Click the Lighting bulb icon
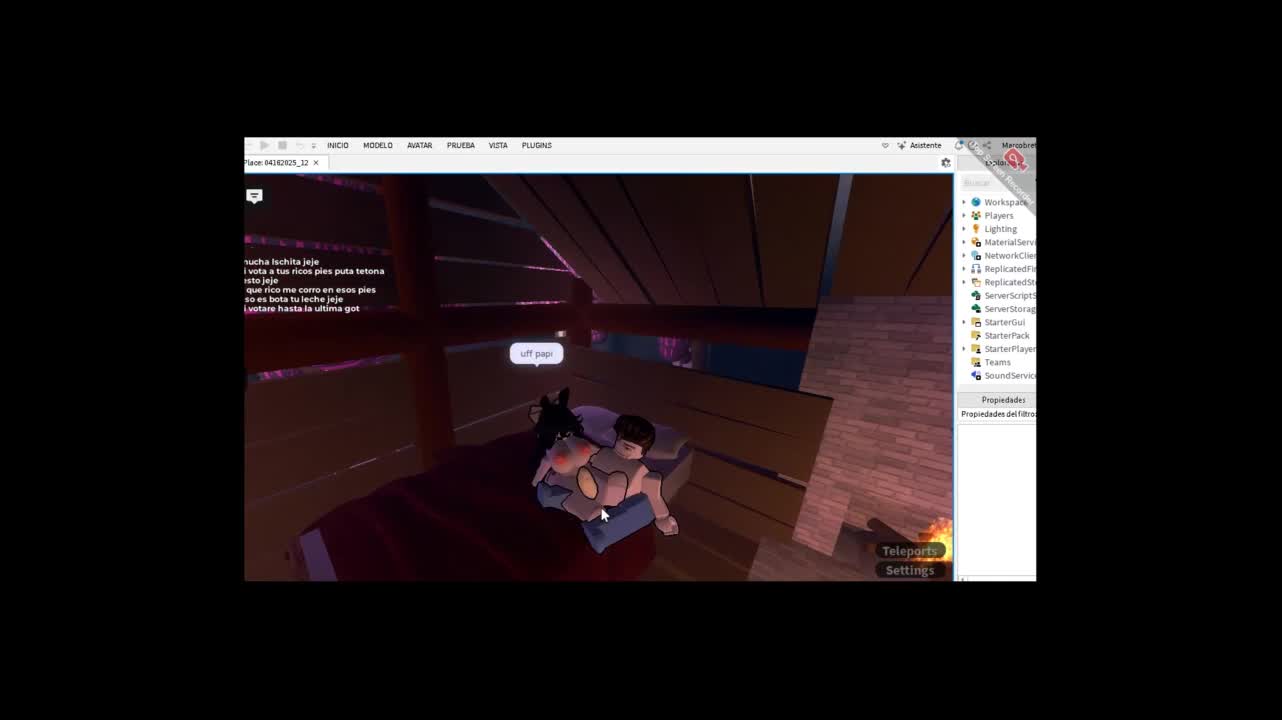This screenshot has height=720, width=1282. click(976, 229)
